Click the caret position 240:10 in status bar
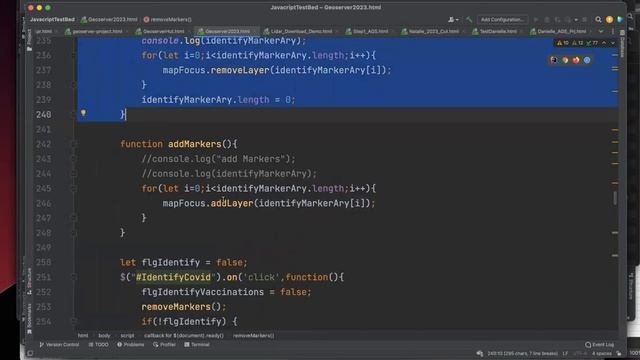This screenshot has height=360, width=640. [x=522, y=353]
